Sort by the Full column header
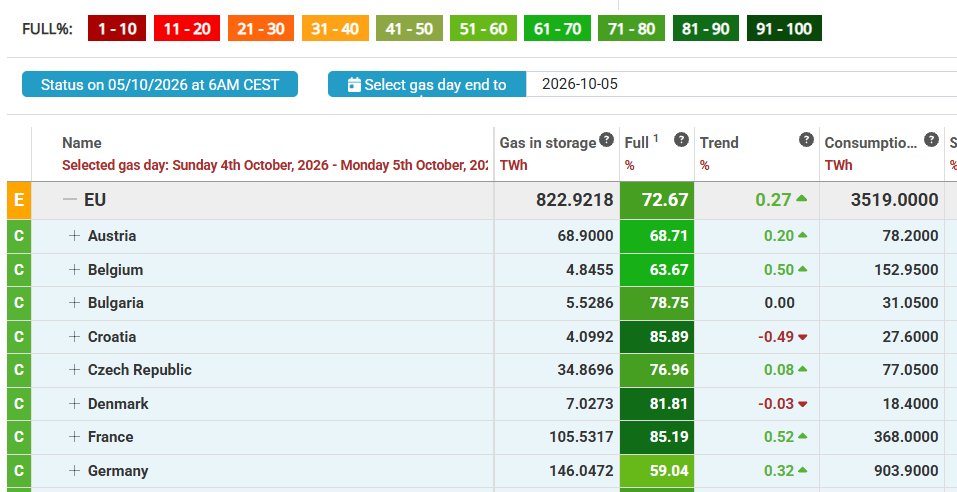 [637, 143]
